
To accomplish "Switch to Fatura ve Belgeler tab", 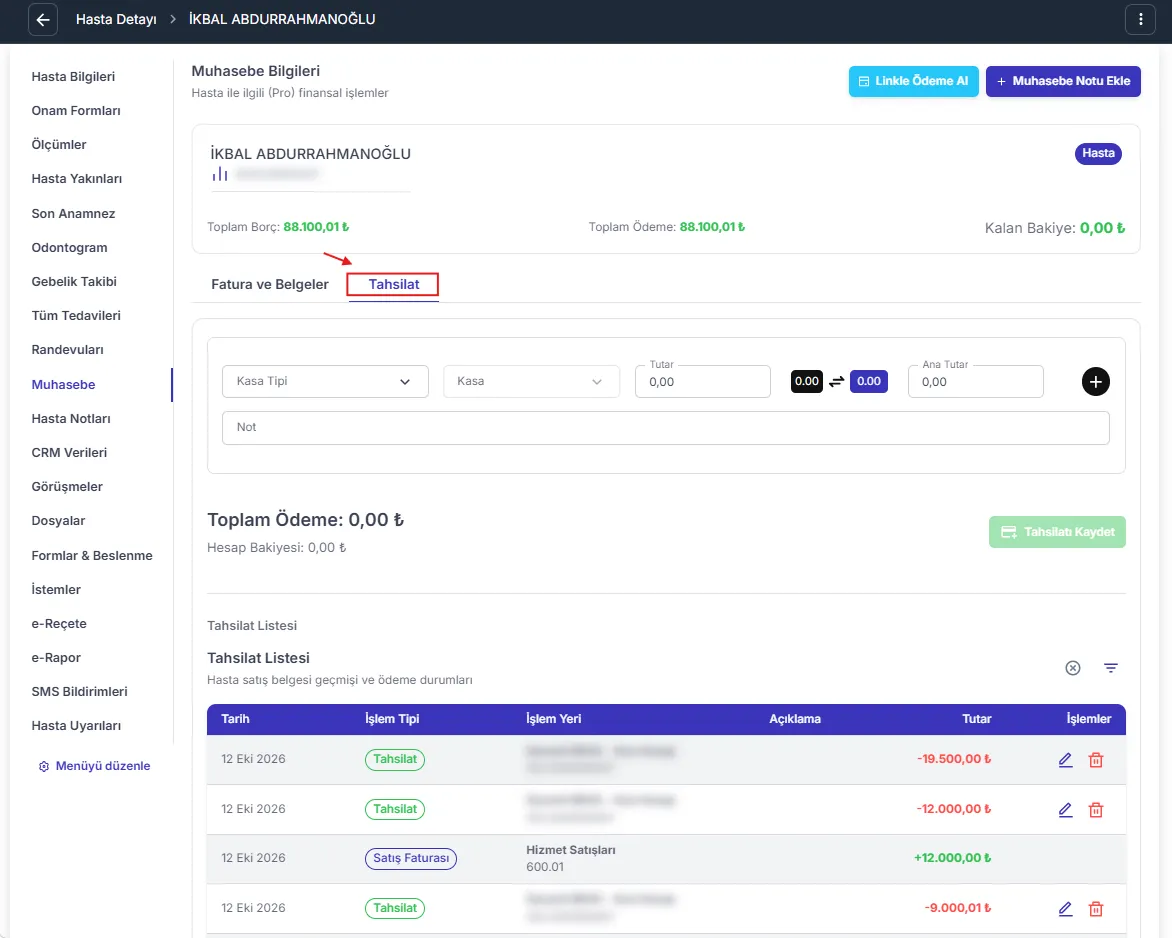I will click(270, 284).
